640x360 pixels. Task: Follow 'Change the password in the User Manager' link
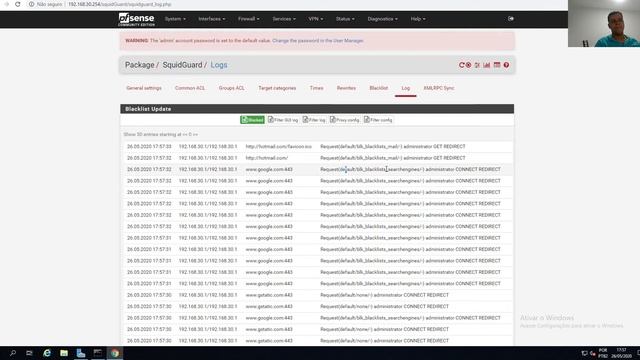(x=318, y=41)
